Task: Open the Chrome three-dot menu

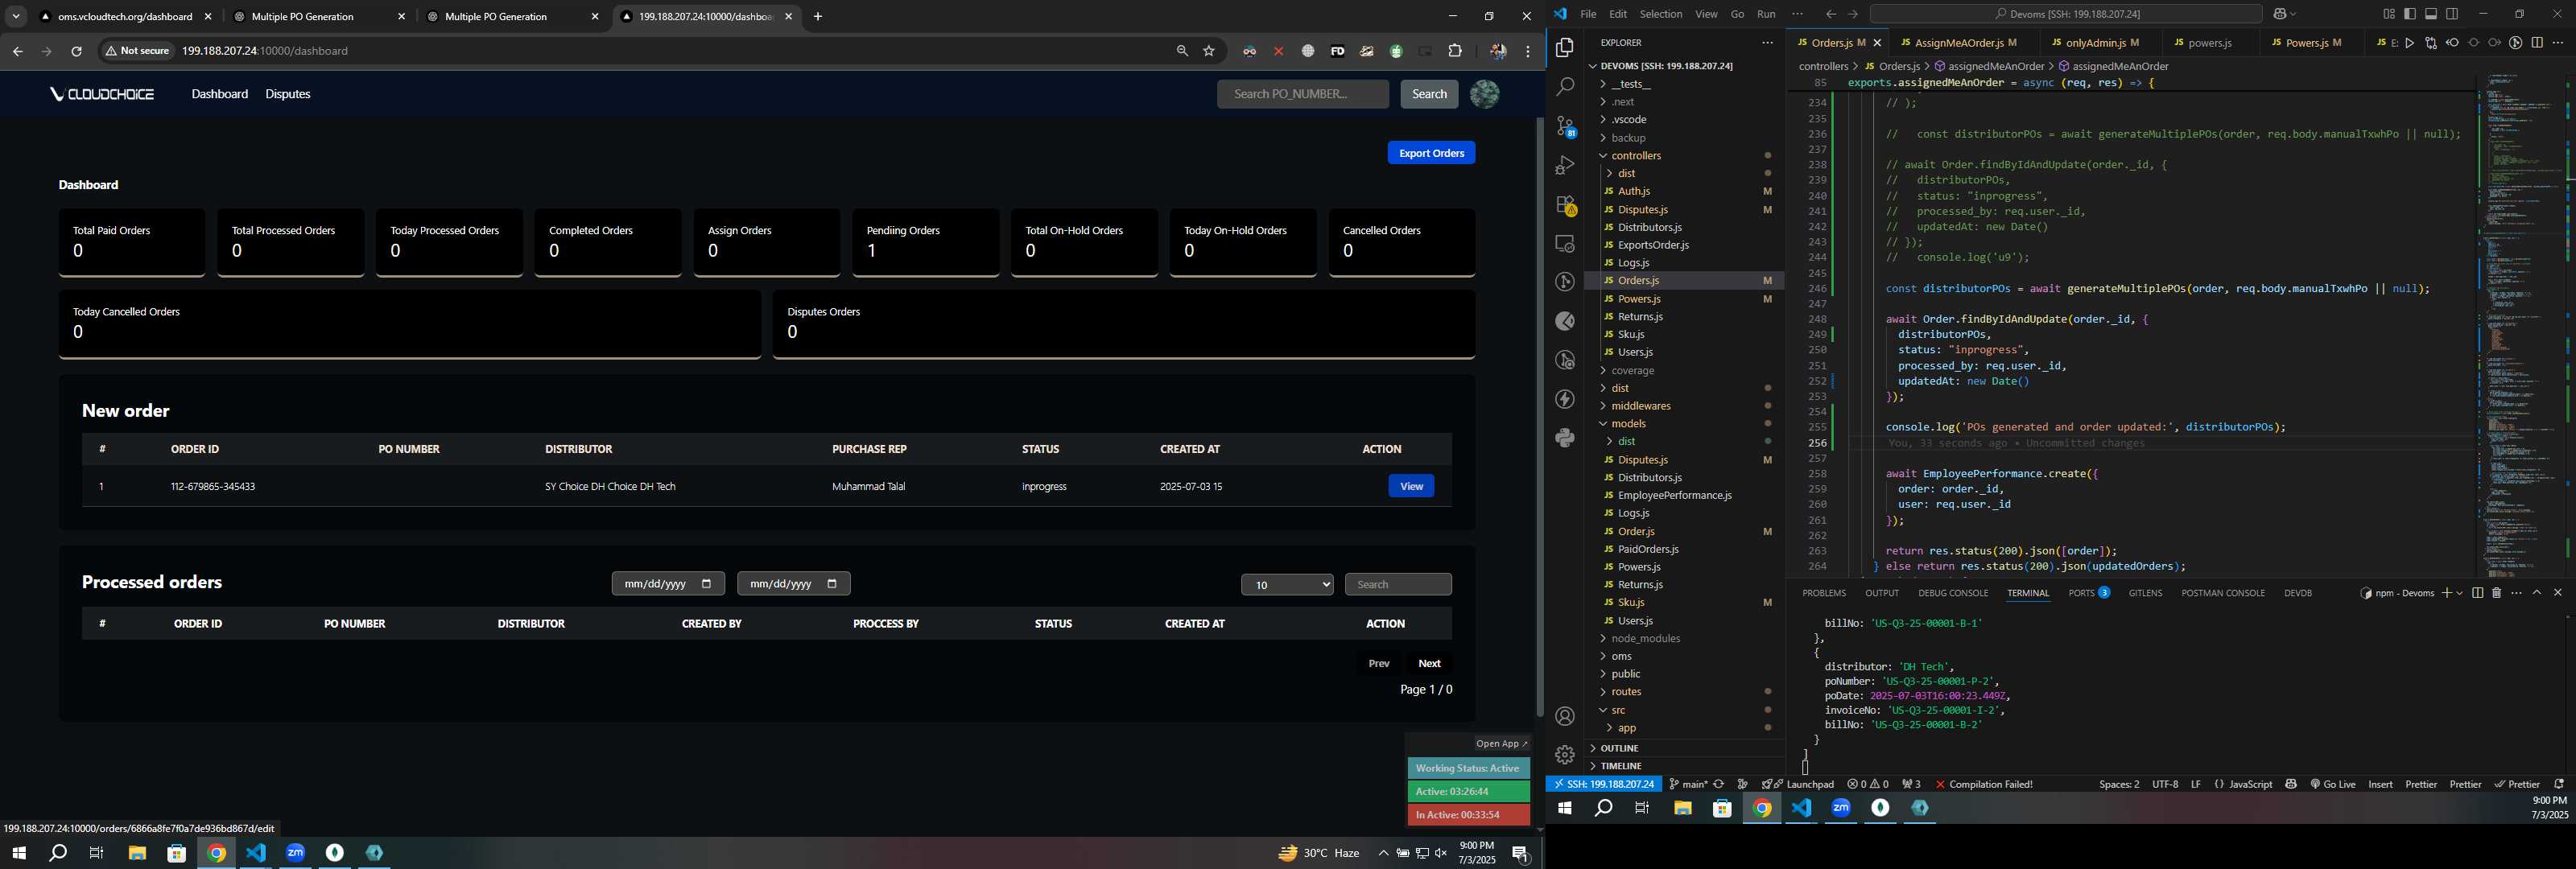Action: (x=1528, y=51)
